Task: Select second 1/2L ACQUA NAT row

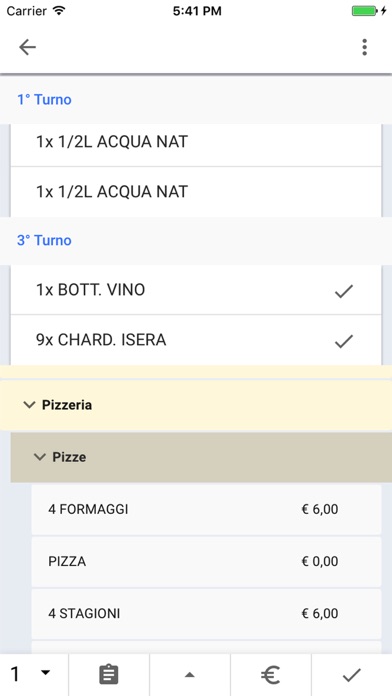Action: [x=196, y=192]
